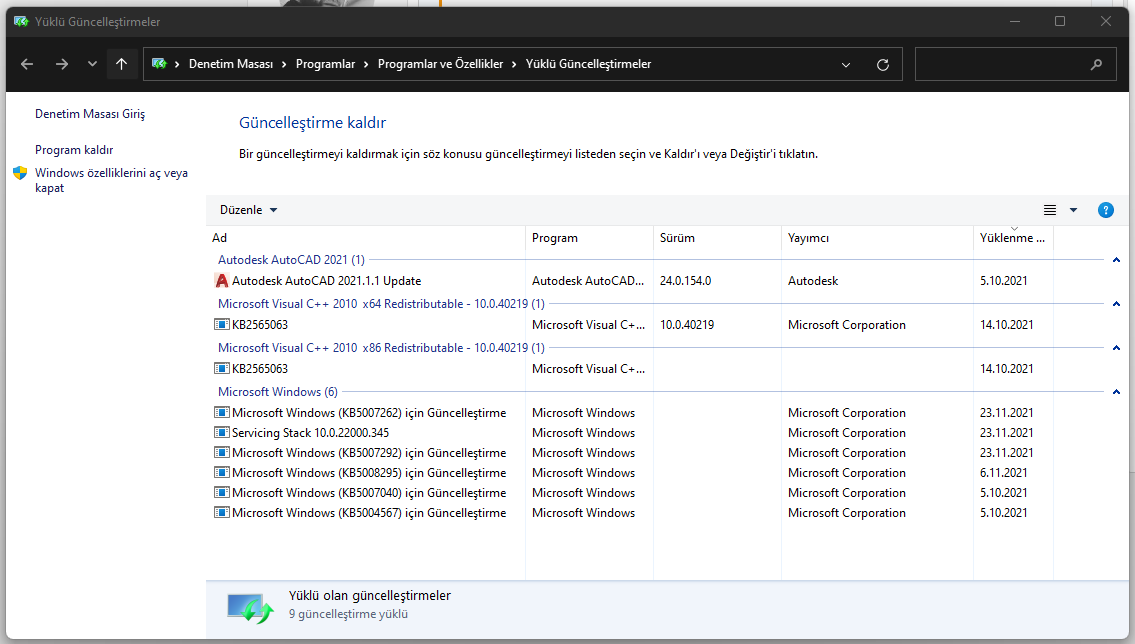
Task: Click Visual C++ 2010 x64 Redistributable group header
Action: coord(381,304)
